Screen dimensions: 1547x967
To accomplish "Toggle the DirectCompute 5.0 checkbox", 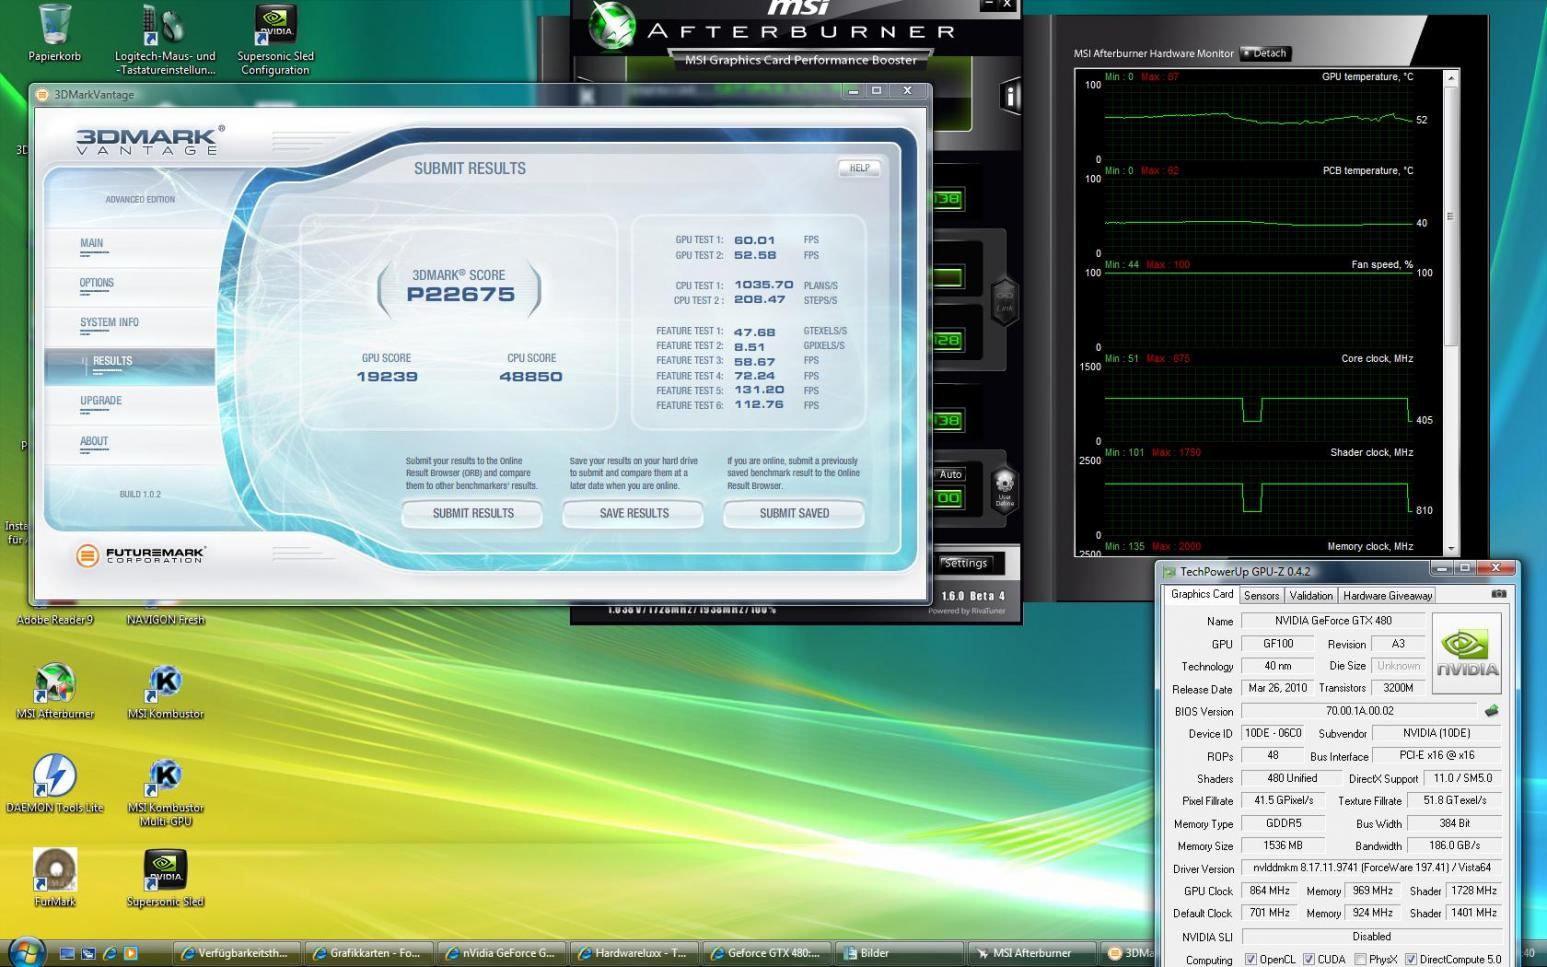I will pyautogui.click(x=1410, y=959).
